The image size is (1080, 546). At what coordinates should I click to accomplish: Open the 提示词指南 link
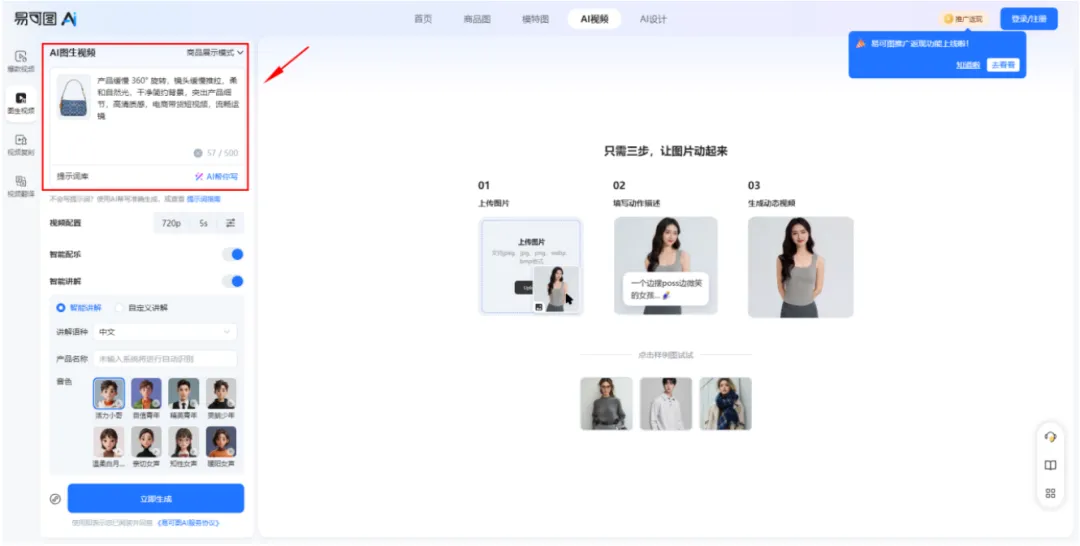[x=203, y=199]
